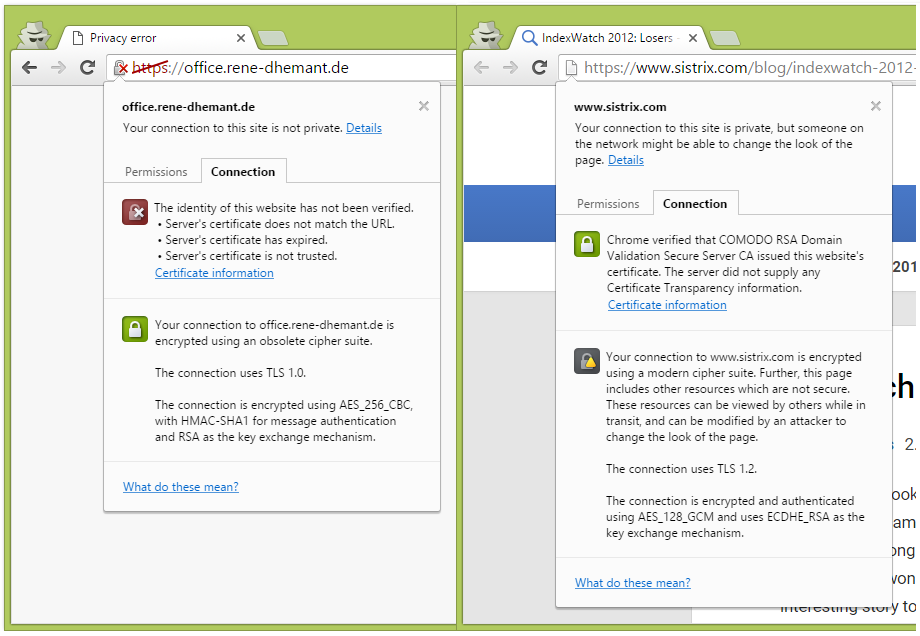
Task: Select Connection tab in left popup
Action: click(x=243, y=171)
